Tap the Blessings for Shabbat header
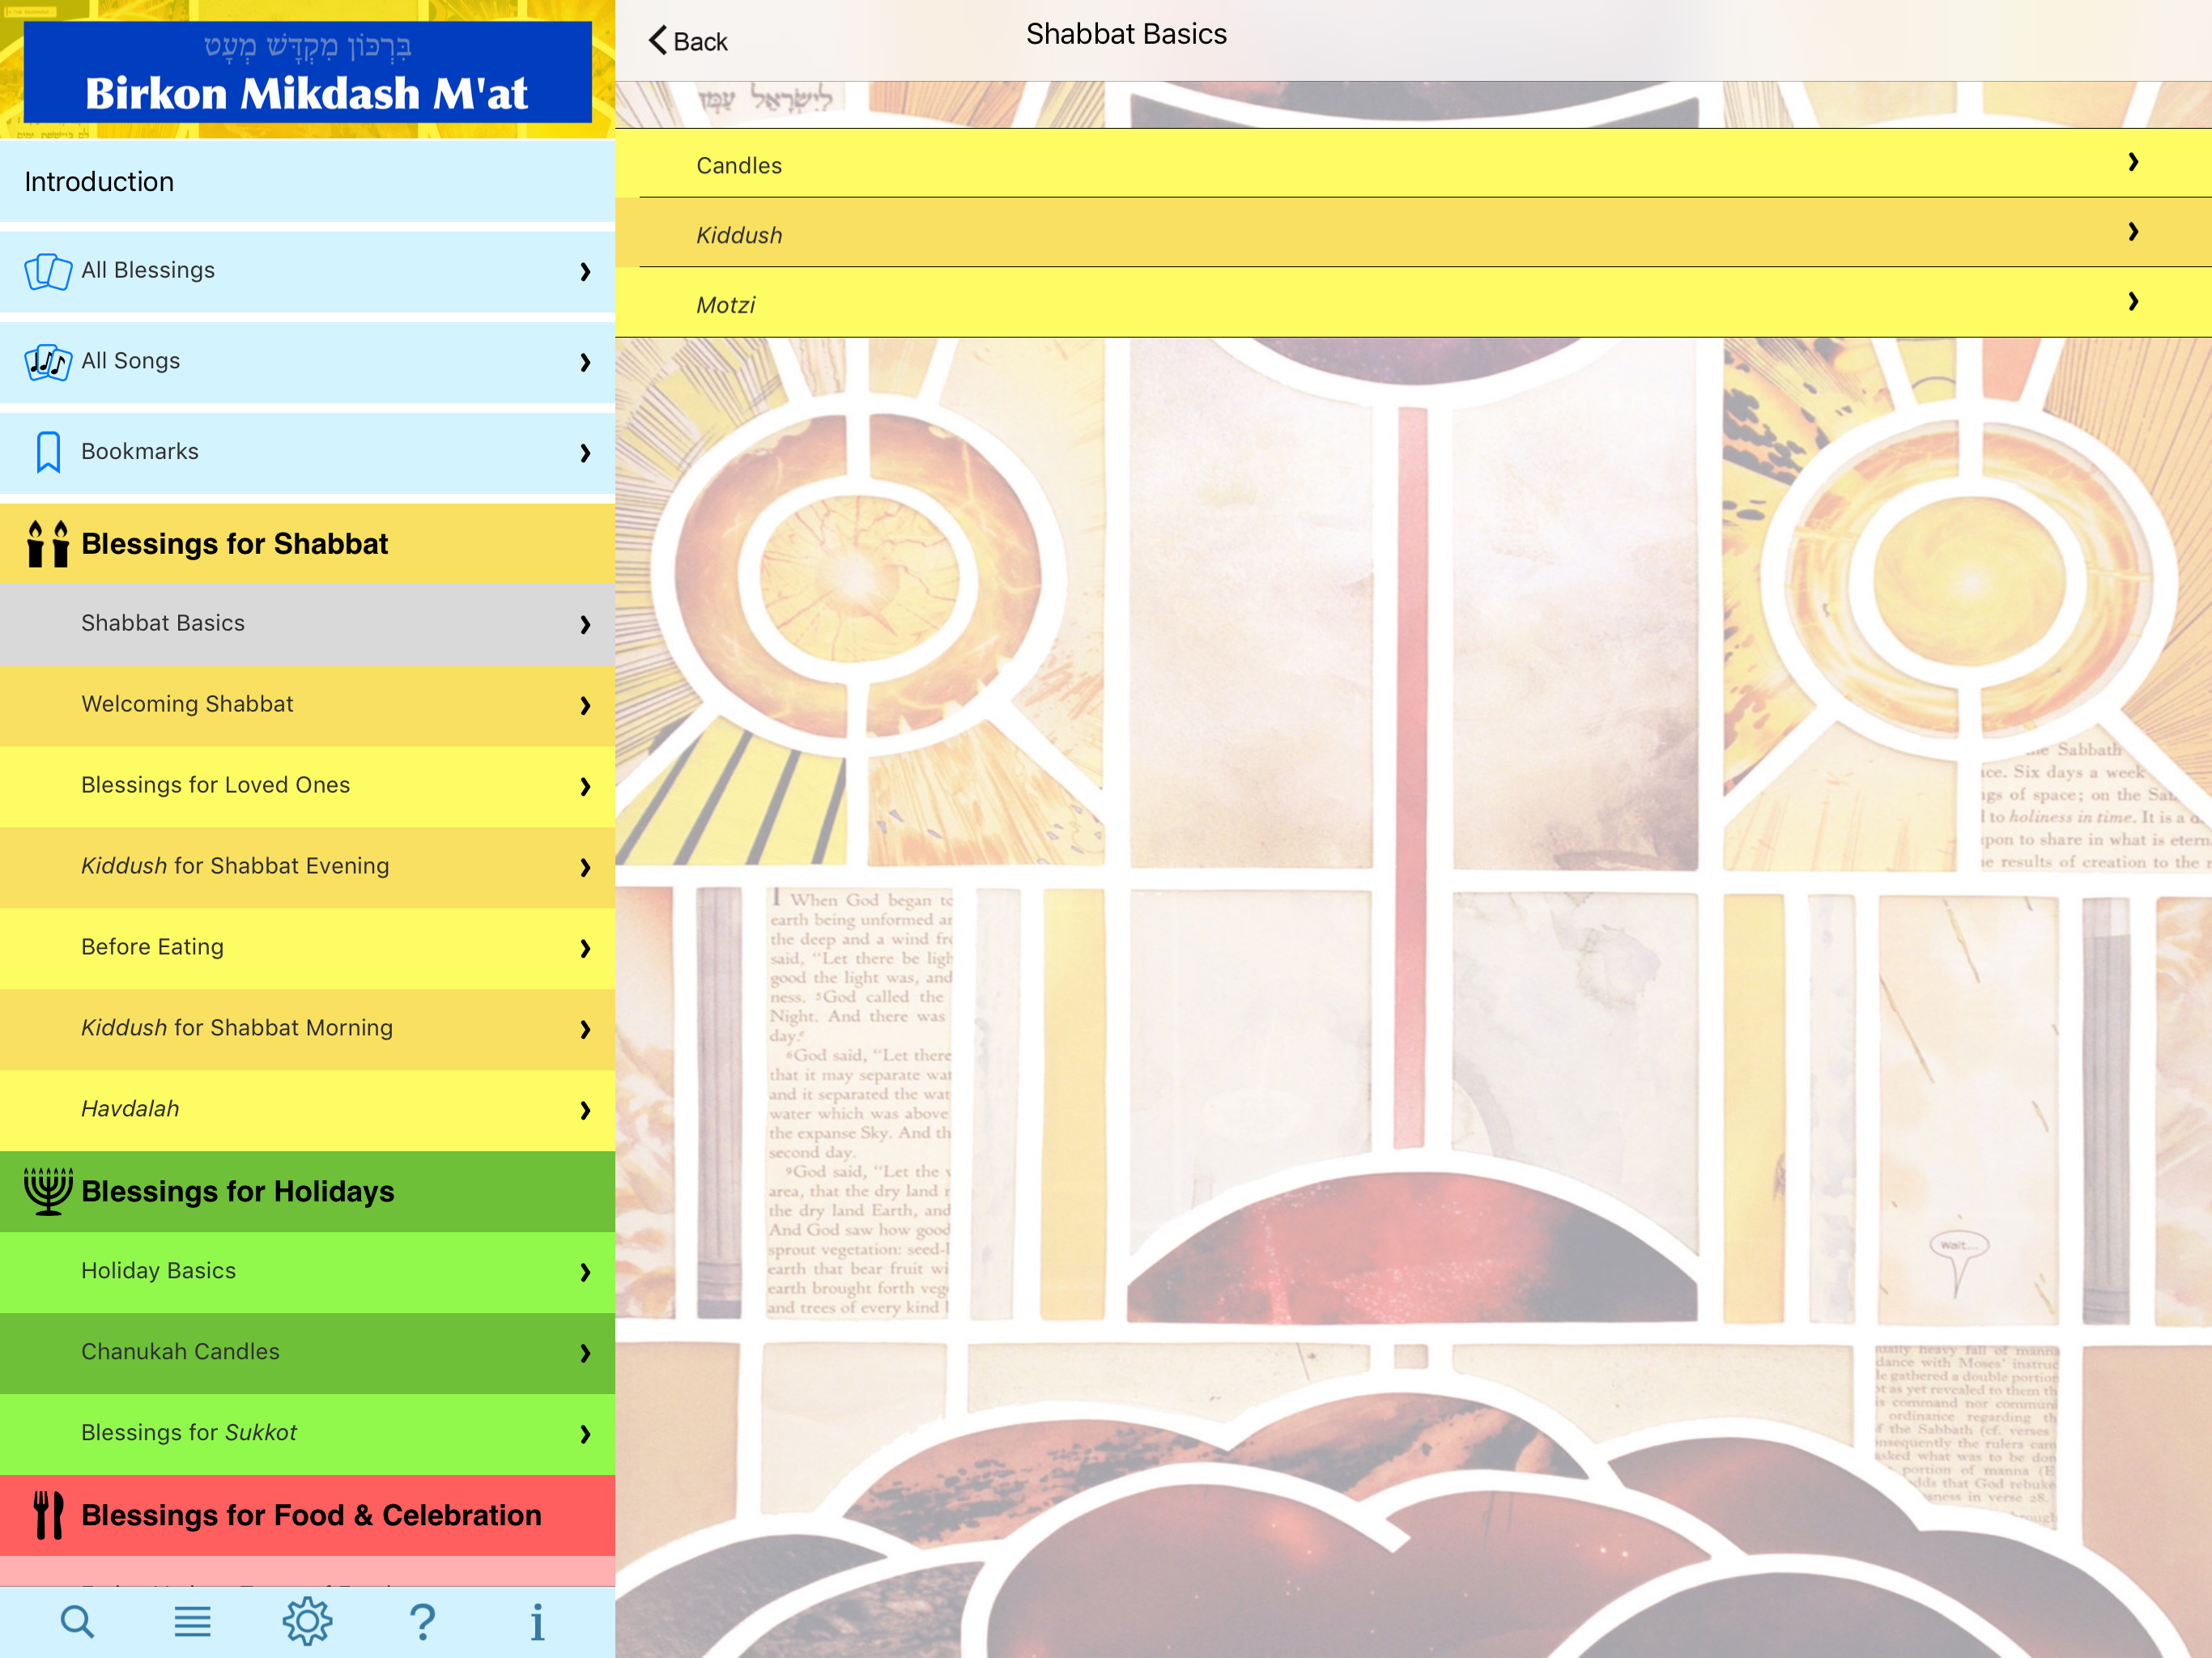Image resolution: width=2212 pixels, height=1658 pixels. 308,544
